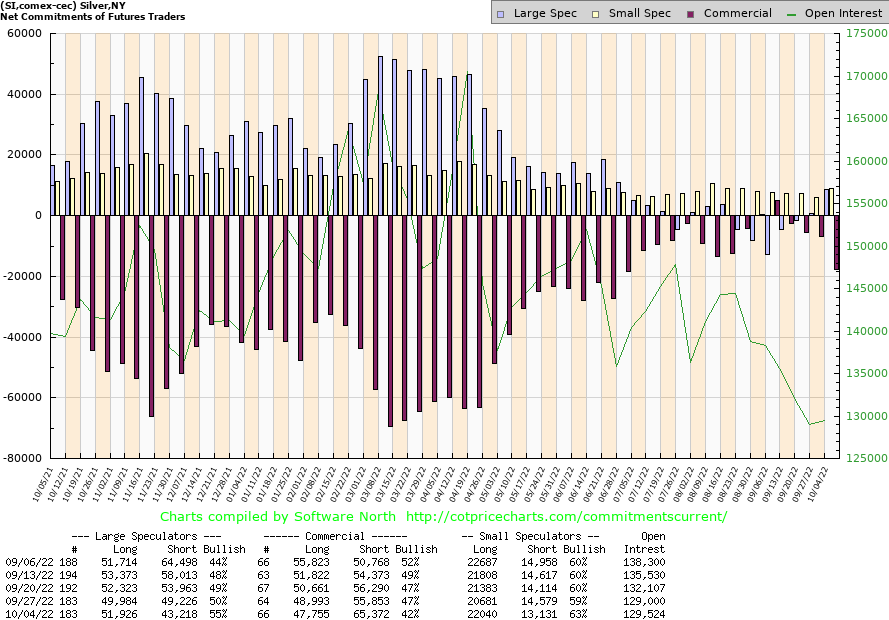Screen dimensions: 889x620
Task: Open the cotpricecharts.com commitmentscurrent URL
Action: [x=567, y=517]
